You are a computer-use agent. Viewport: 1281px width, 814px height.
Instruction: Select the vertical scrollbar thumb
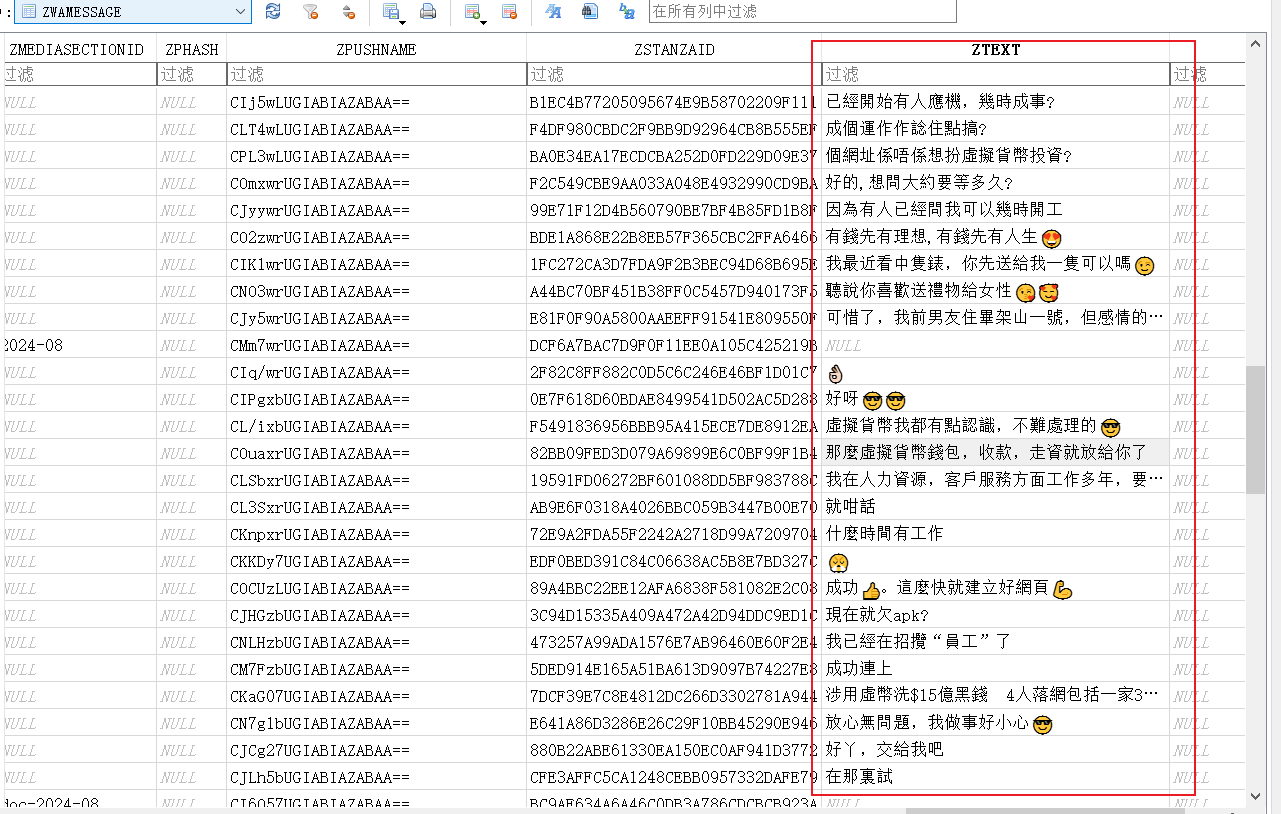pyautogui.click(x=1256, y=429)
